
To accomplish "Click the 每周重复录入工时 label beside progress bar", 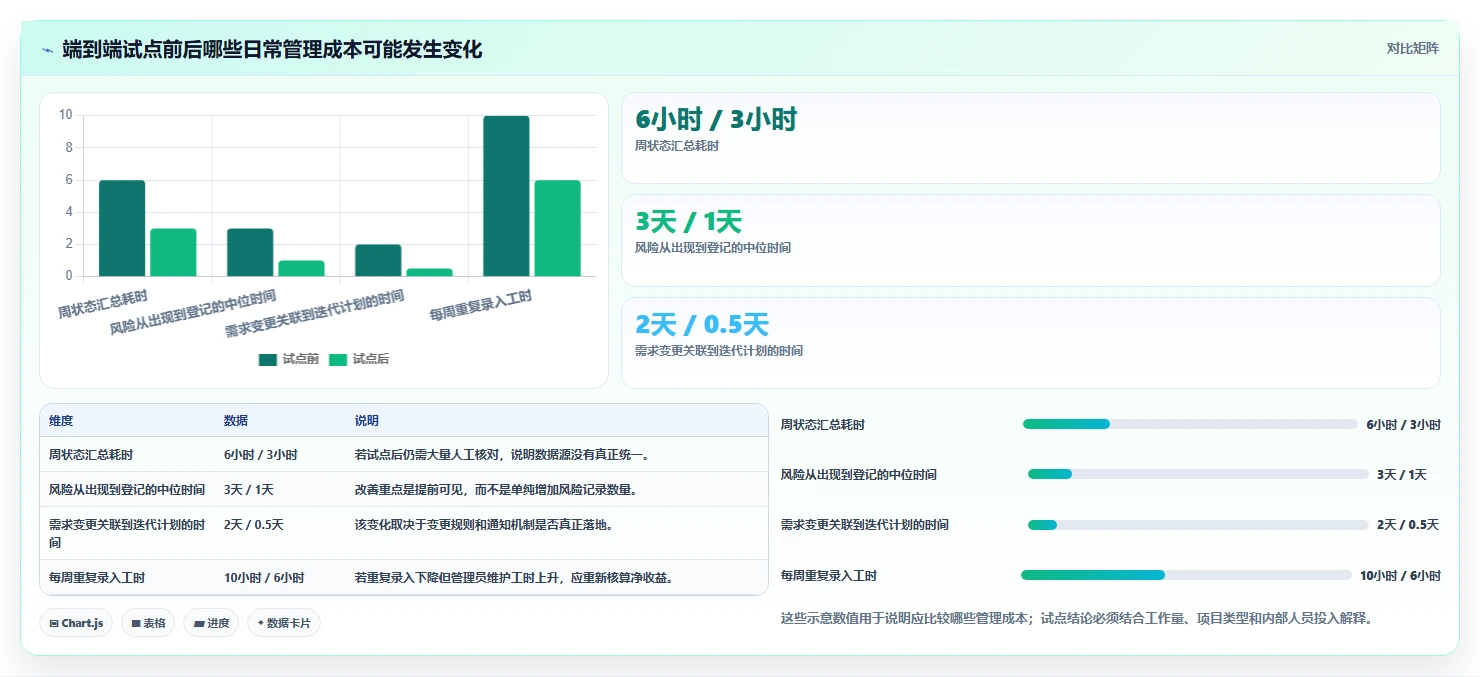I will pos(829,576).
